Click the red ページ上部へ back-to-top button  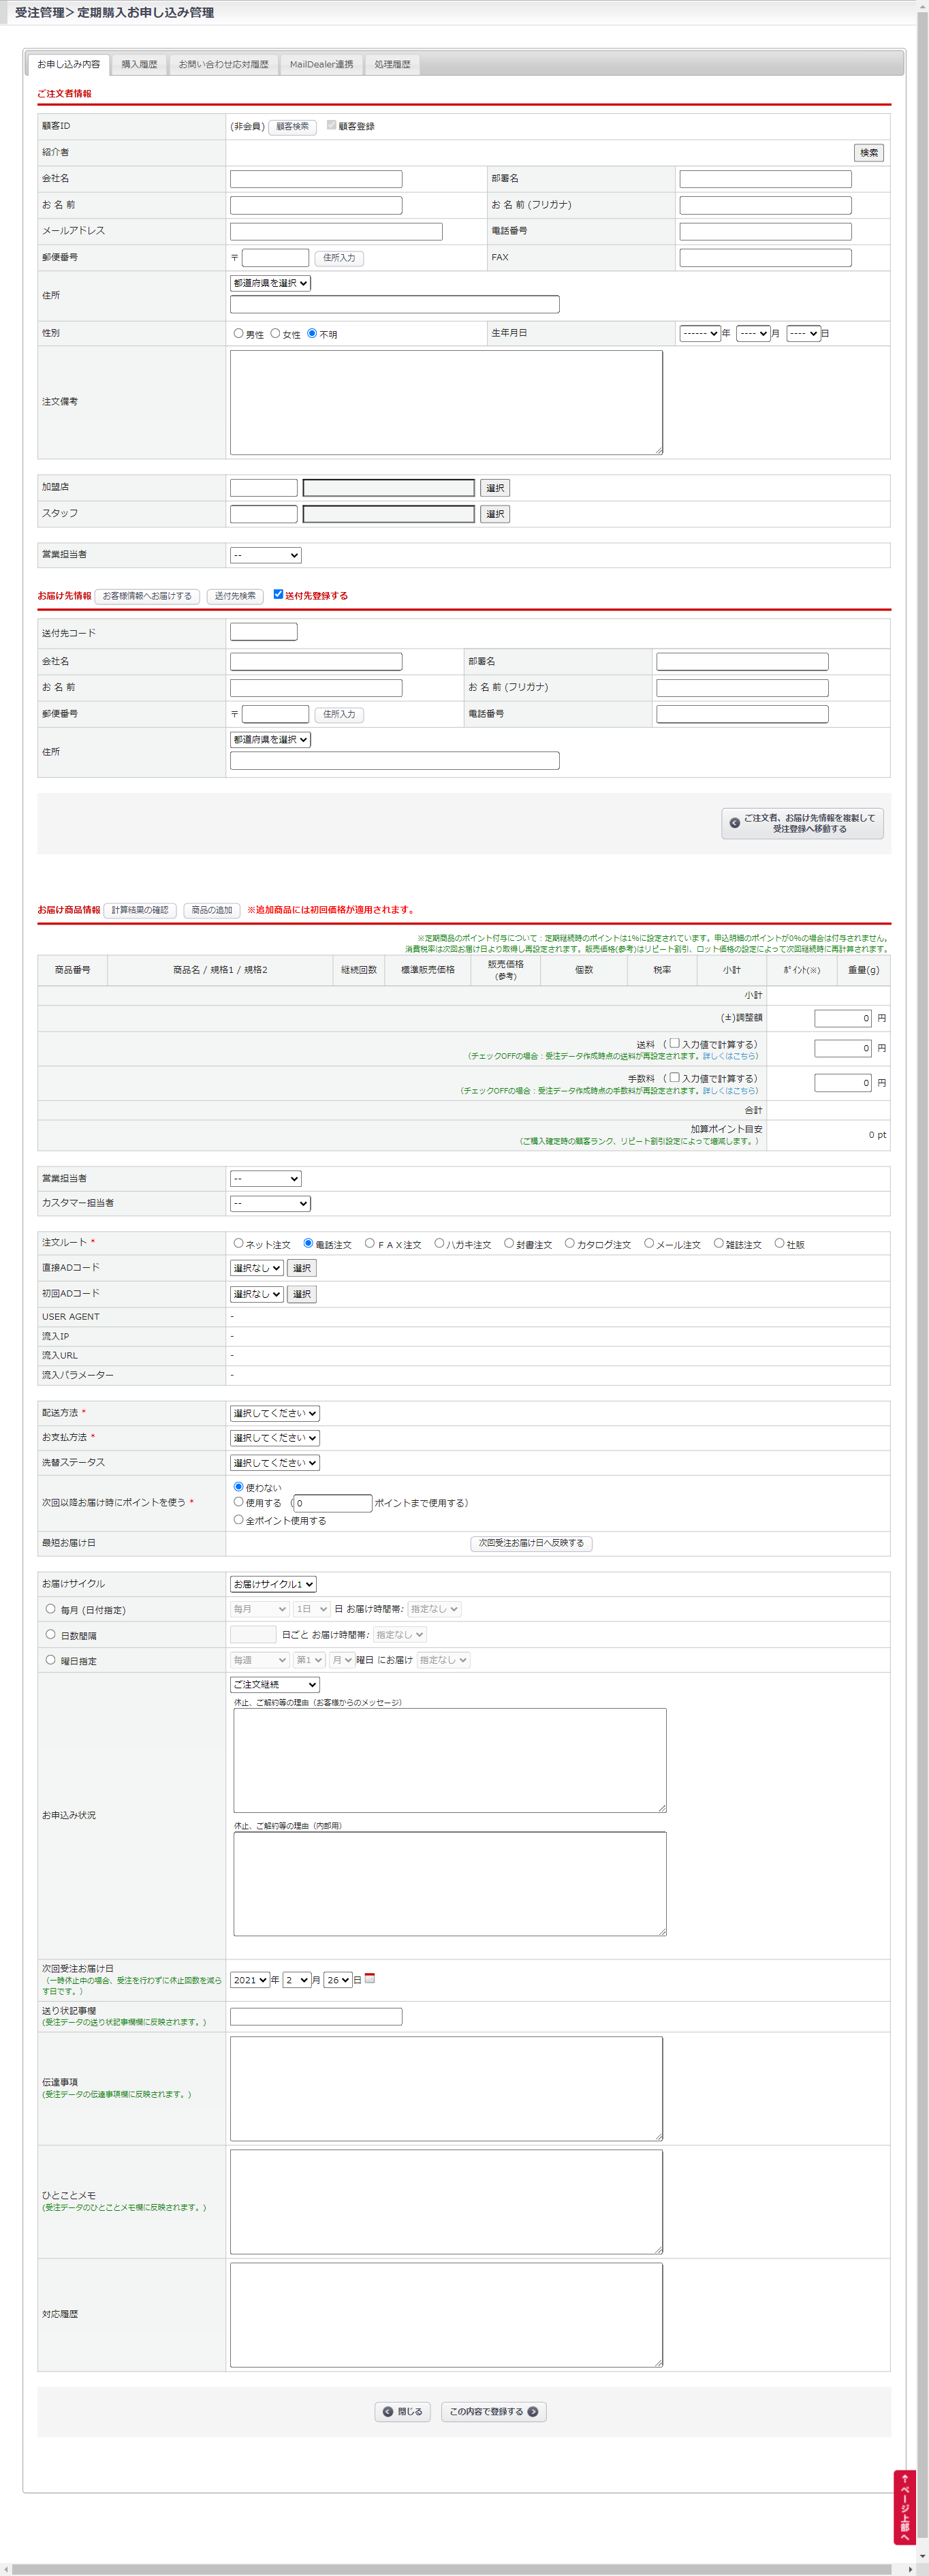(x=904, y=2506)
